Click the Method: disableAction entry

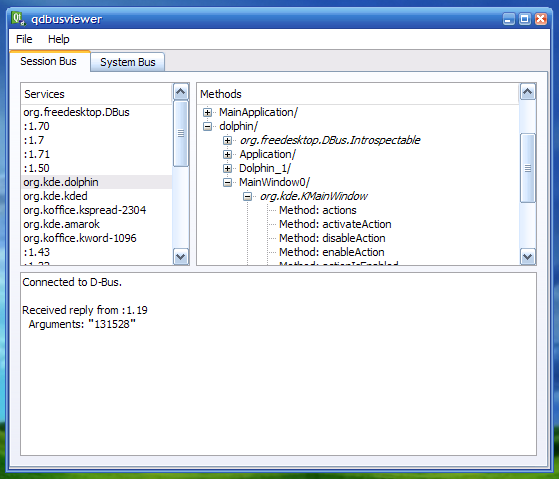(x=332, y=238)
